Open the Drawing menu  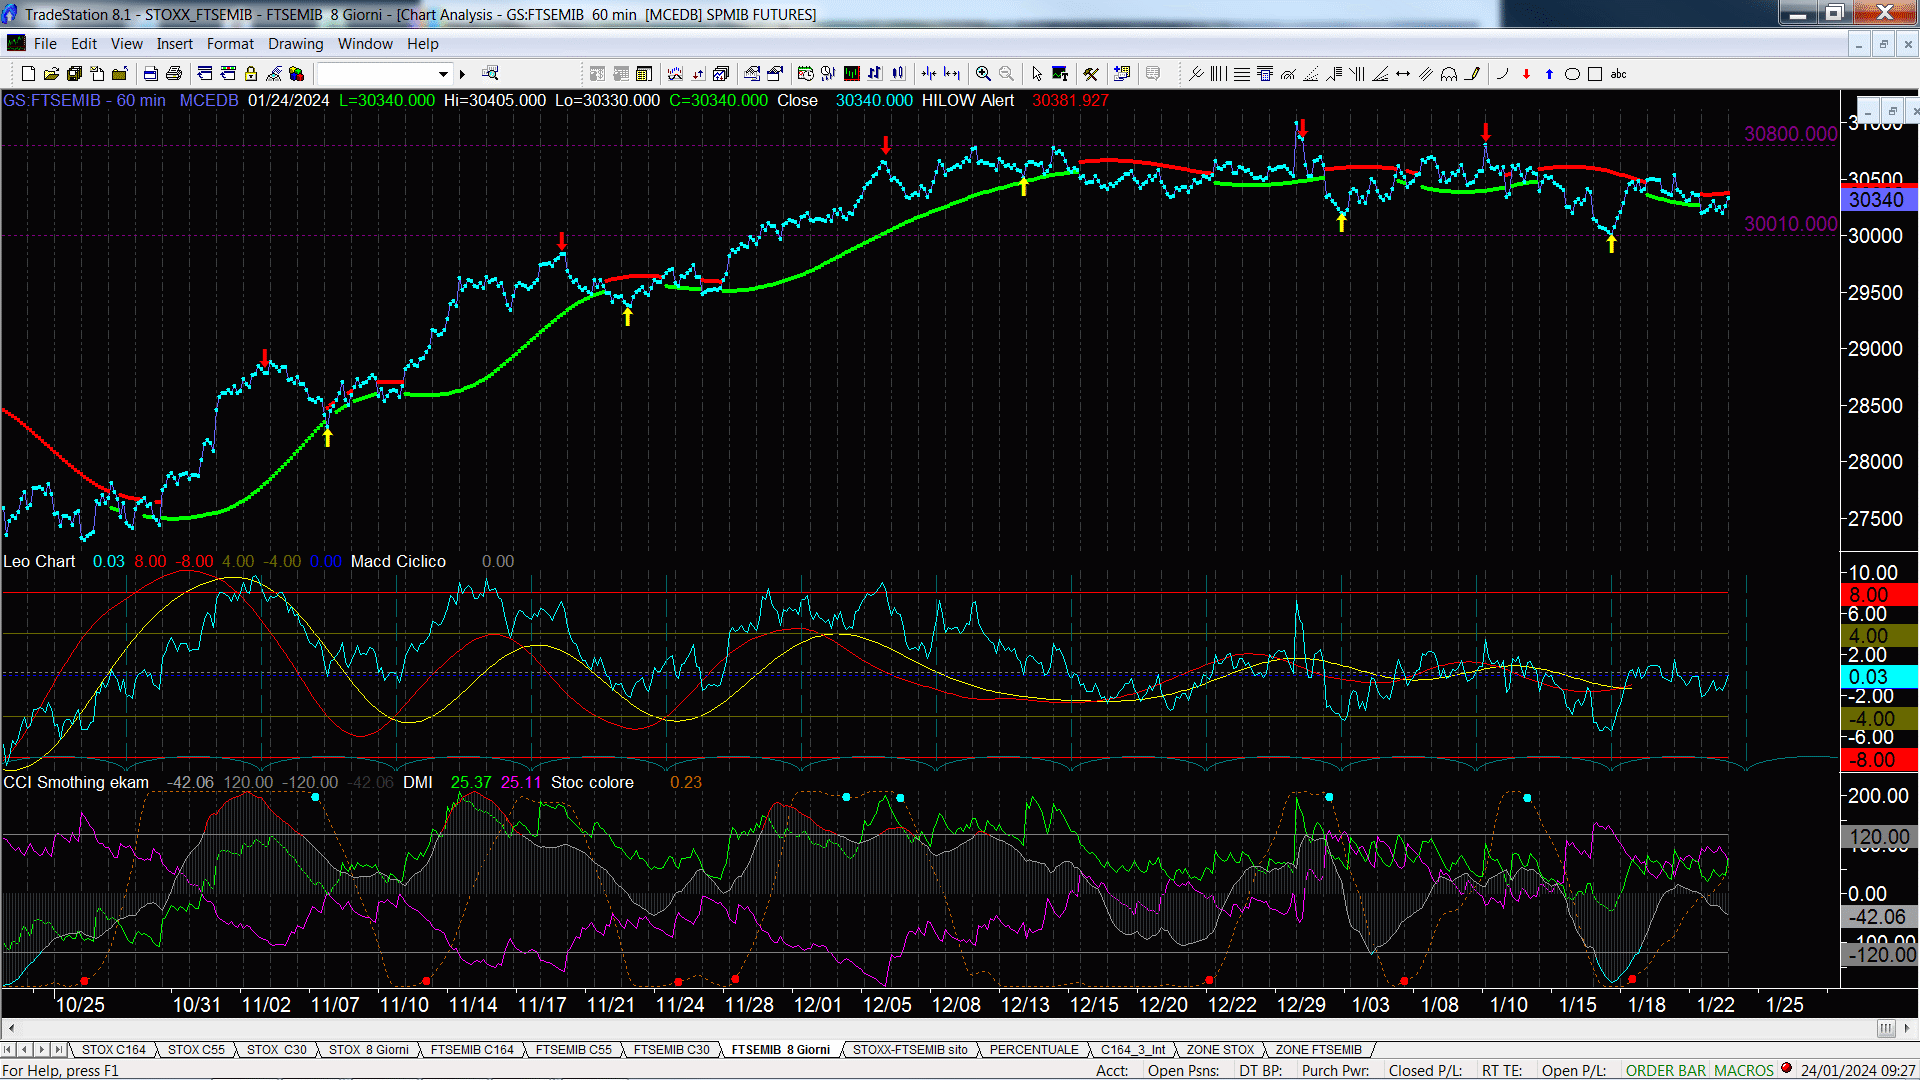tap(295, 44)
